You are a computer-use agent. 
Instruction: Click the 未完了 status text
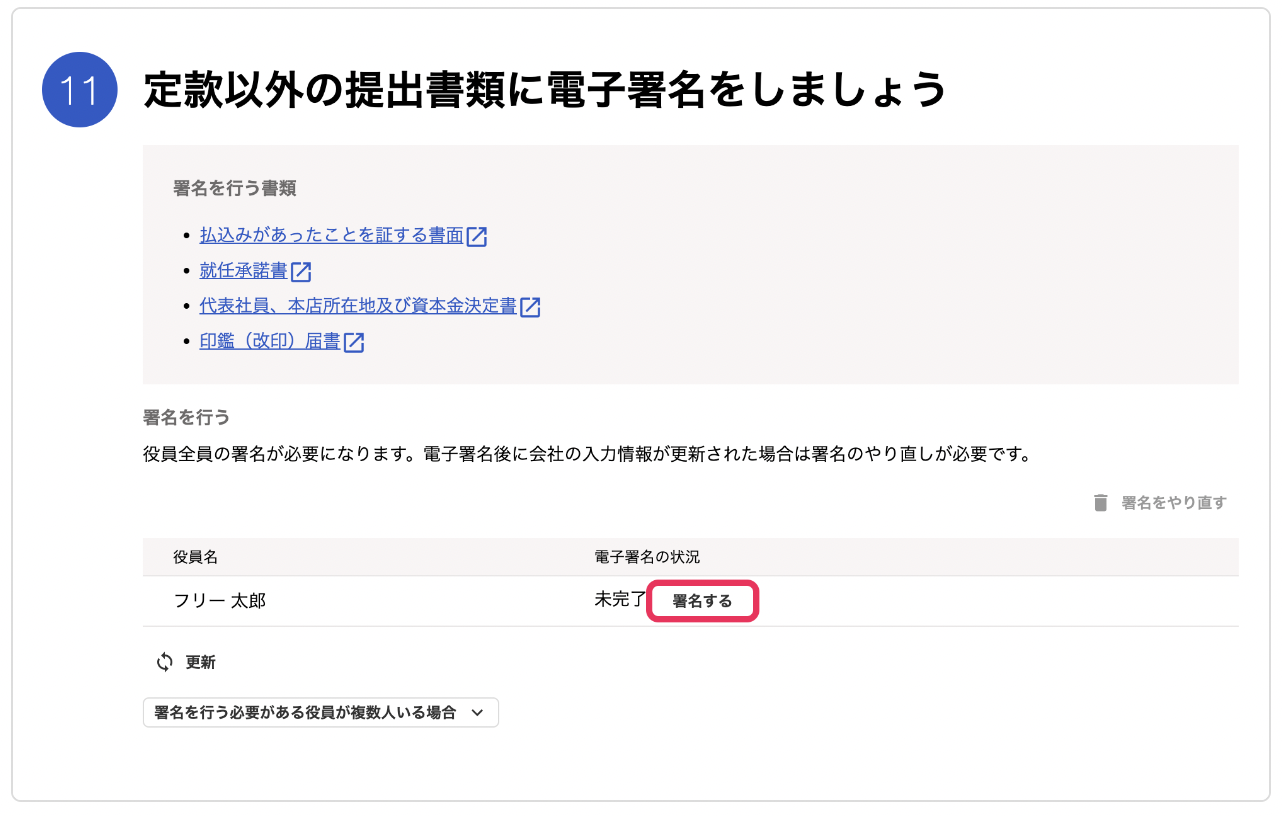point(620,600)
